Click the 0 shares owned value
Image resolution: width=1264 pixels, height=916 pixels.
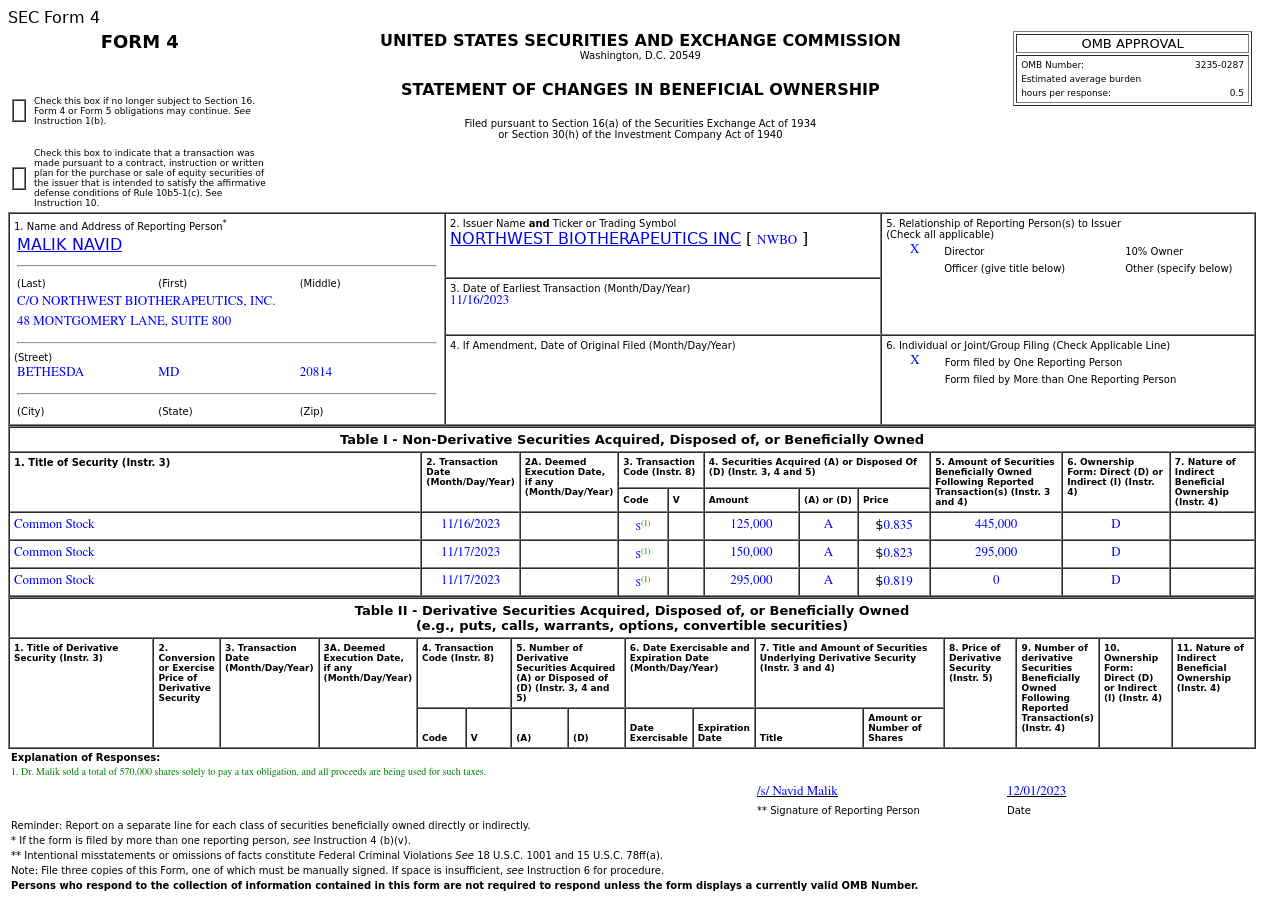[996, 580]
